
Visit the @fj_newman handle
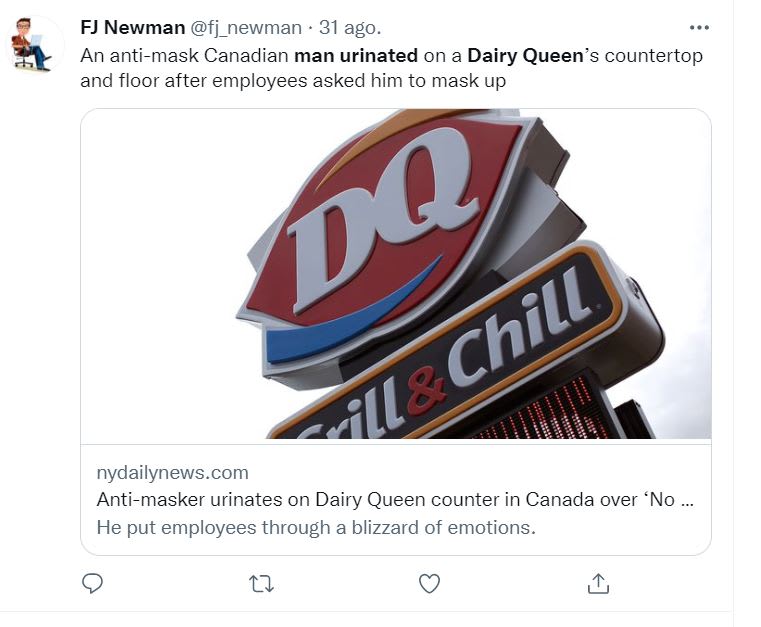coord(246,28)
